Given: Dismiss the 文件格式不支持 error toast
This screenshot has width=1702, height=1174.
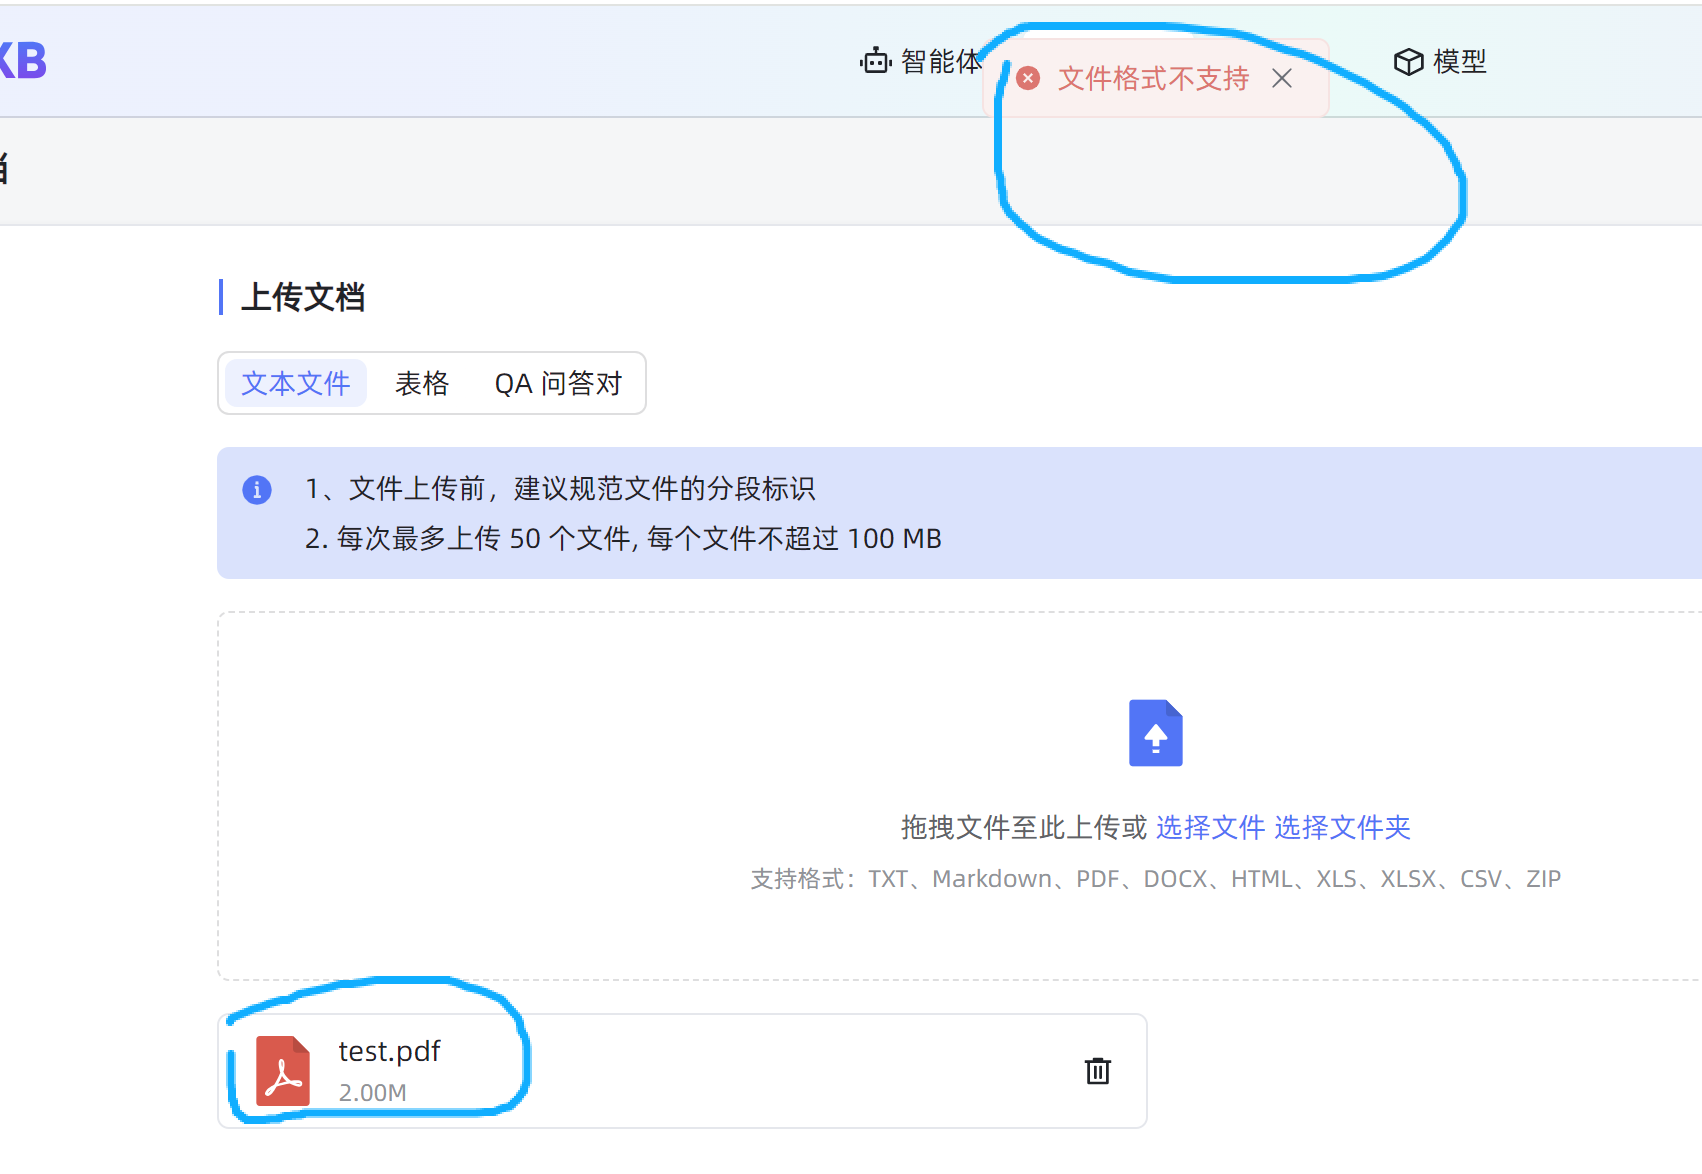Looking at the screenshot, I should point(1282,78).
